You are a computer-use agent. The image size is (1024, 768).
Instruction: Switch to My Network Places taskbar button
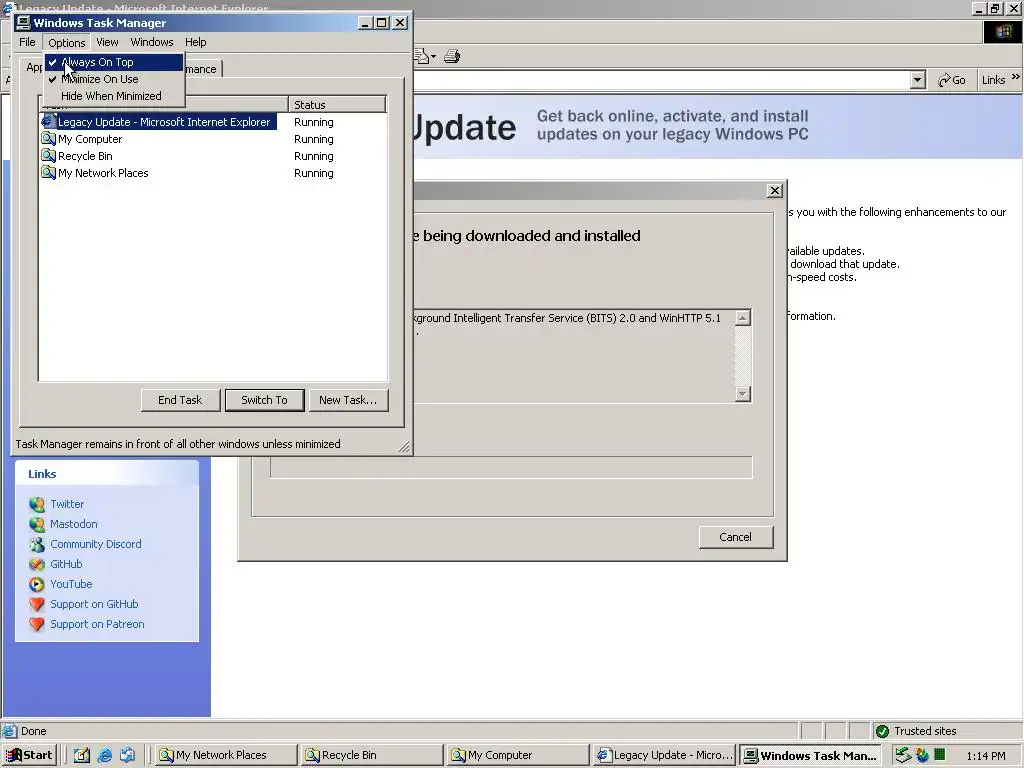226,756
